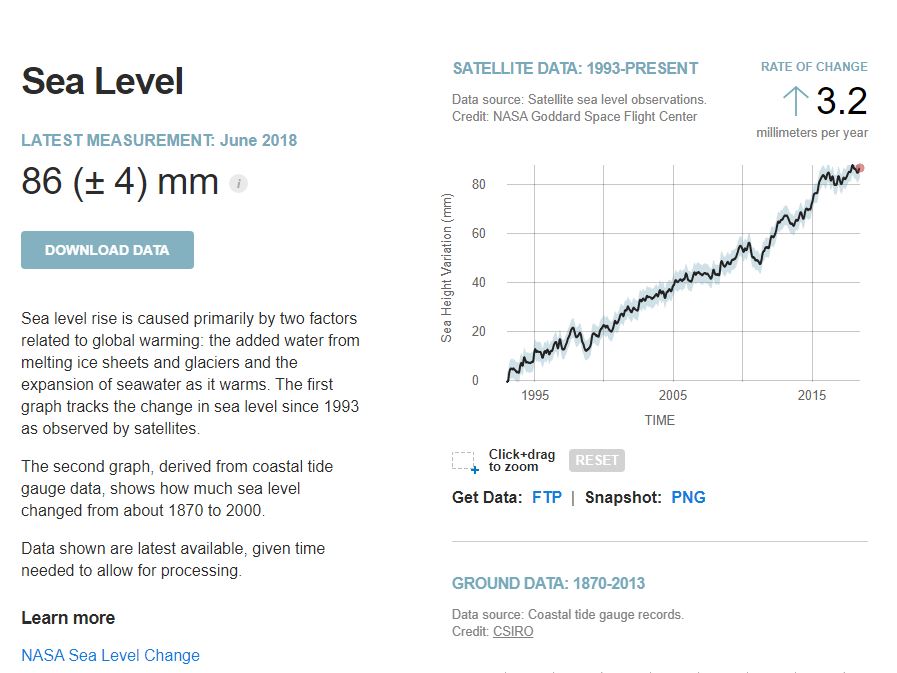Click the Sea Height Variation axis label
This screenshot has height=673, width=897.
449,271
